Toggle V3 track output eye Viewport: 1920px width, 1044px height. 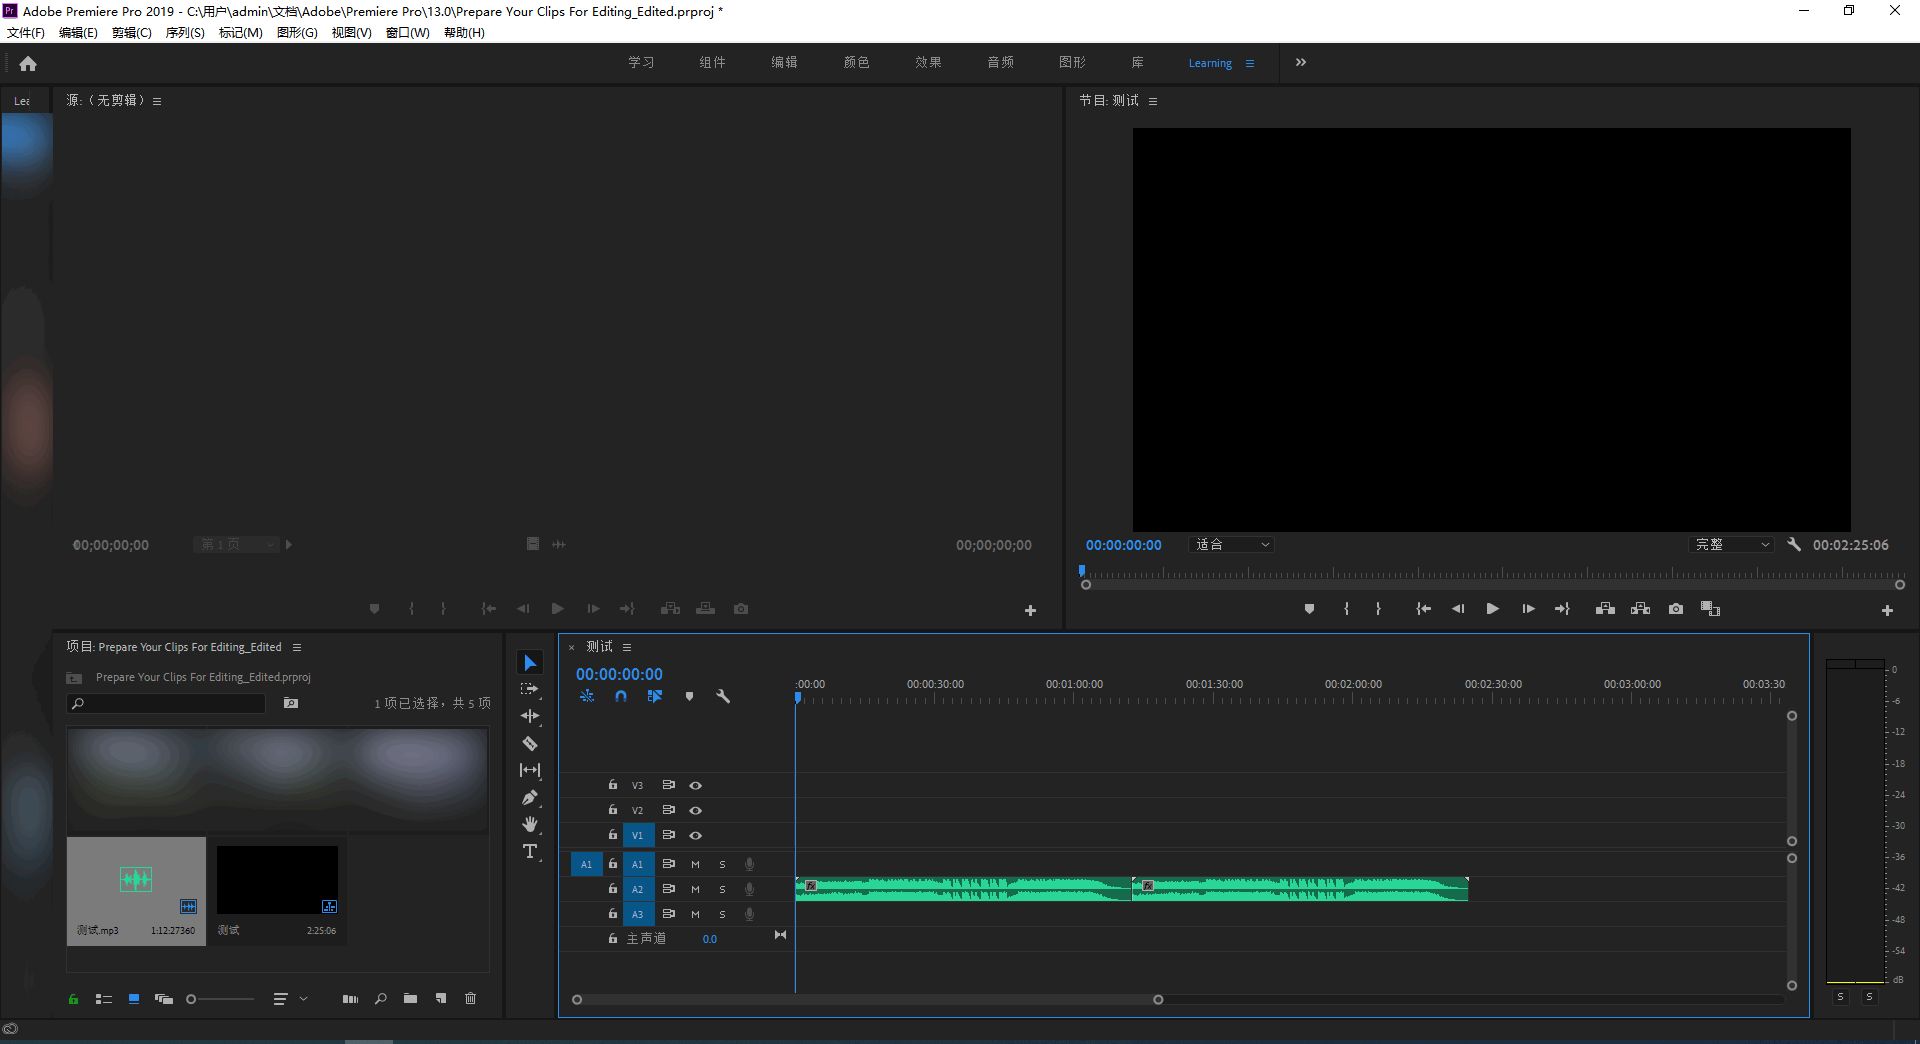pos(695,785)
